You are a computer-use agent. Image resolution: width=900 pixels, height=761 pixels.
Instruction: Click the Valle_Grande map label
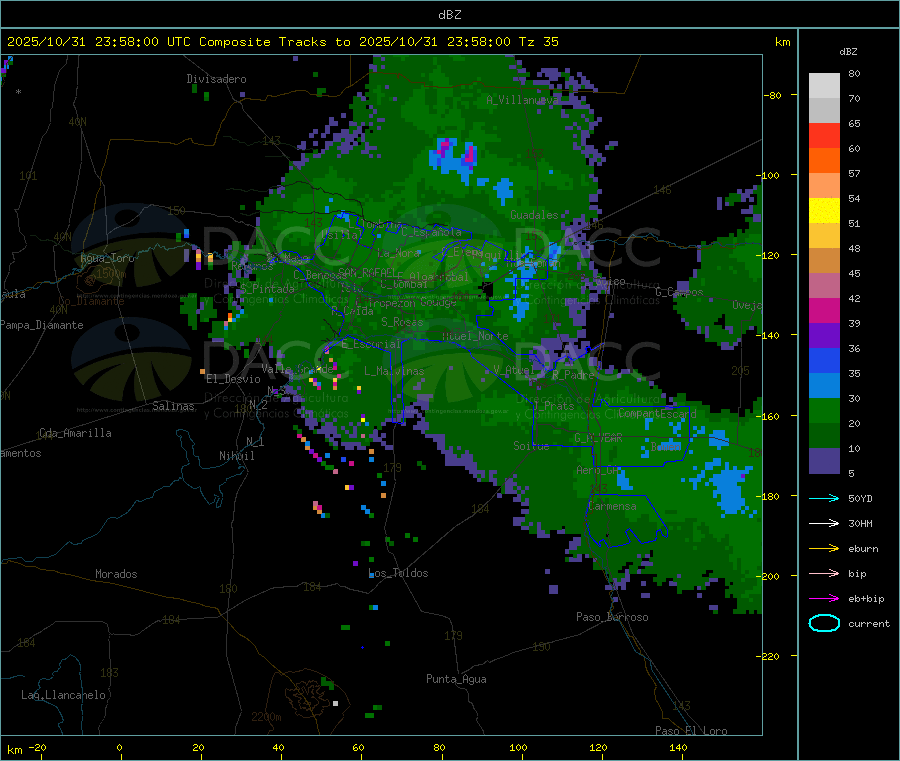click(x=297, y=369)
